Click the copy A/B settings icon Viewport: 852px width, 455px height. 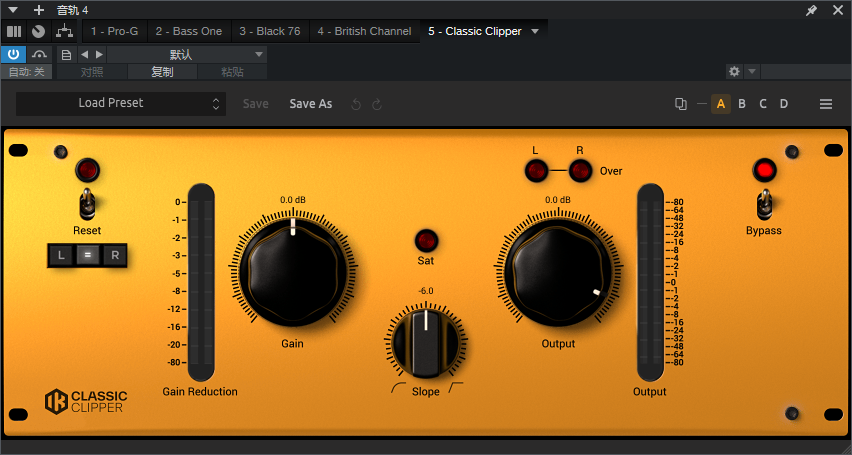(x=680, y=104)
